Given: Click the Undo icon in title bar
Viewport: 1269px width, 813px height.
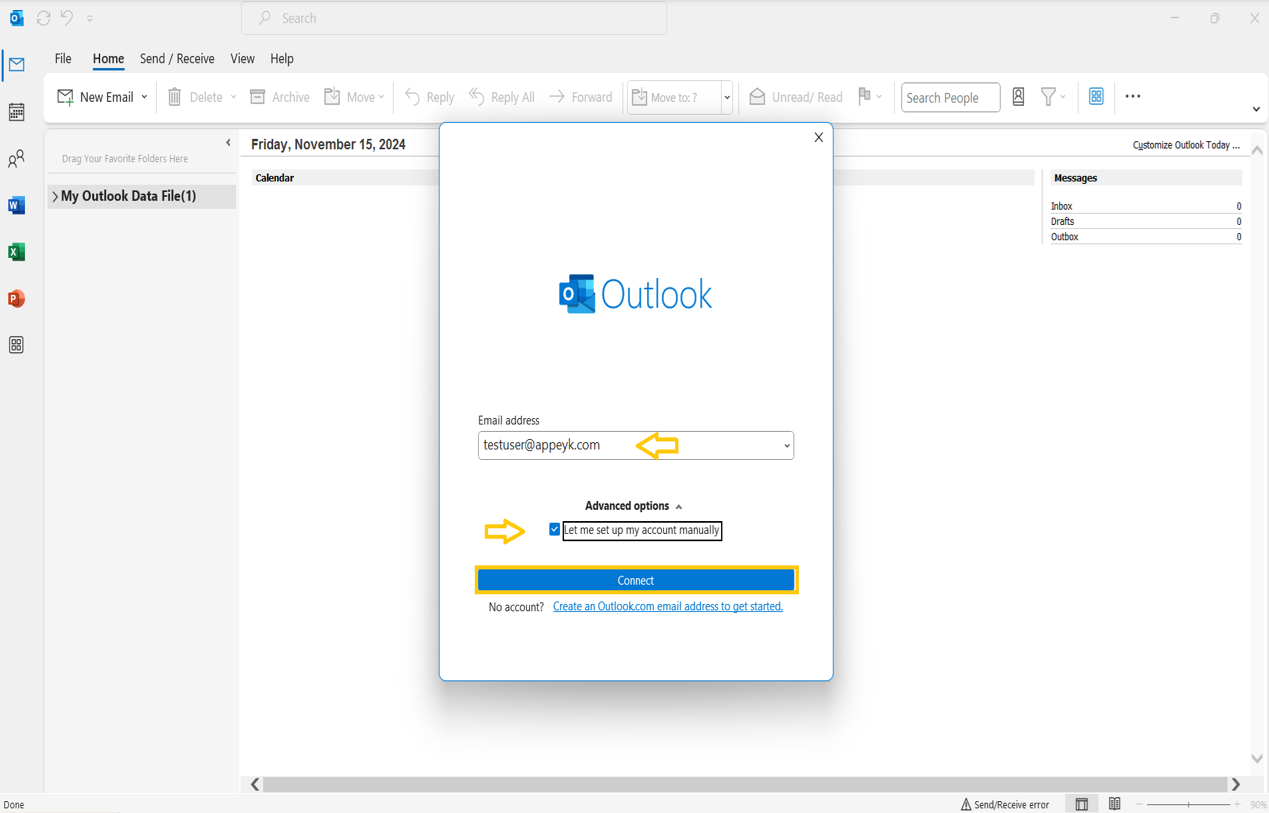Looking at the screenshot, I should point(67,18).
